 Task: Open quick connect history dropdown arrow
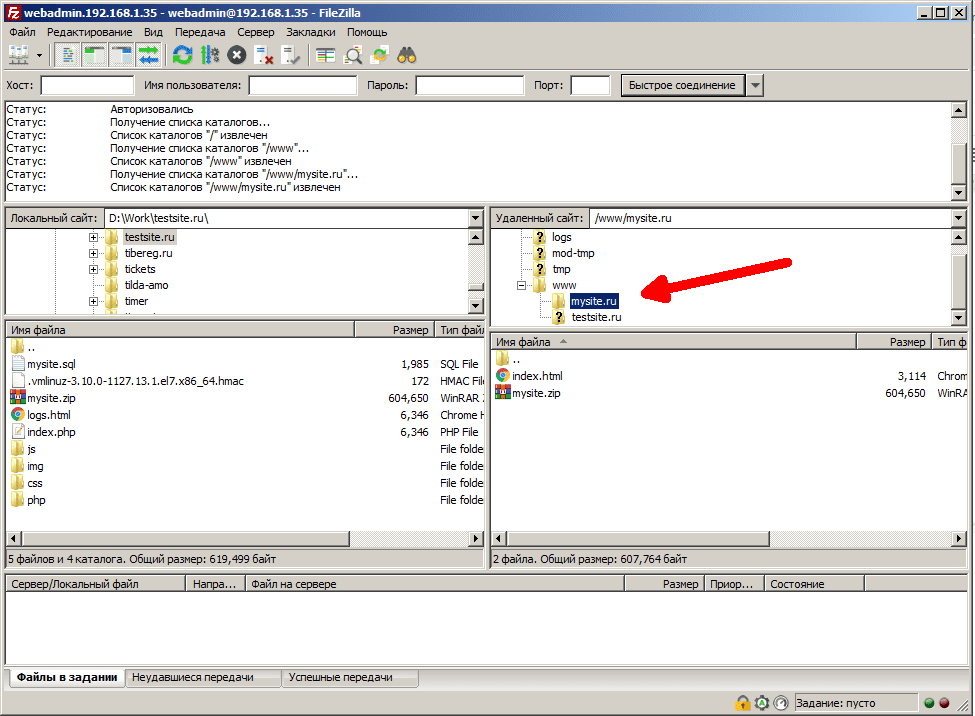754,85
